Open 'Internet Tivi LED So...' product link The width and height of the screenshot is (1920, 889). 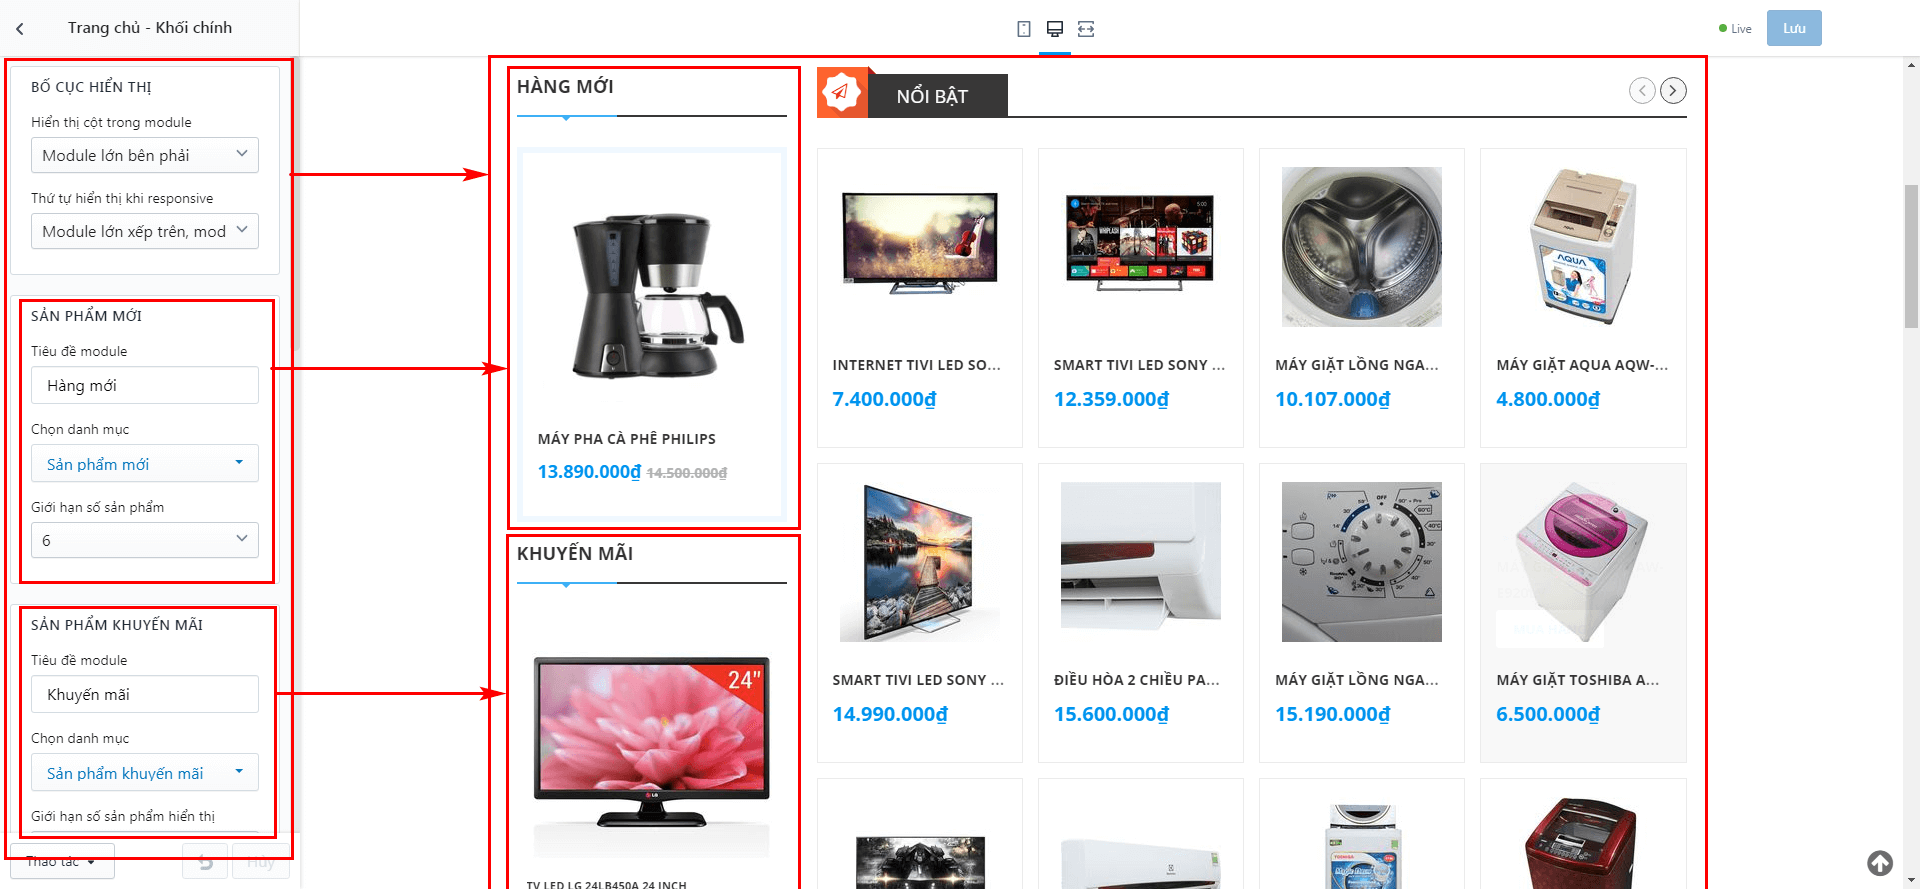click(916, 365)
